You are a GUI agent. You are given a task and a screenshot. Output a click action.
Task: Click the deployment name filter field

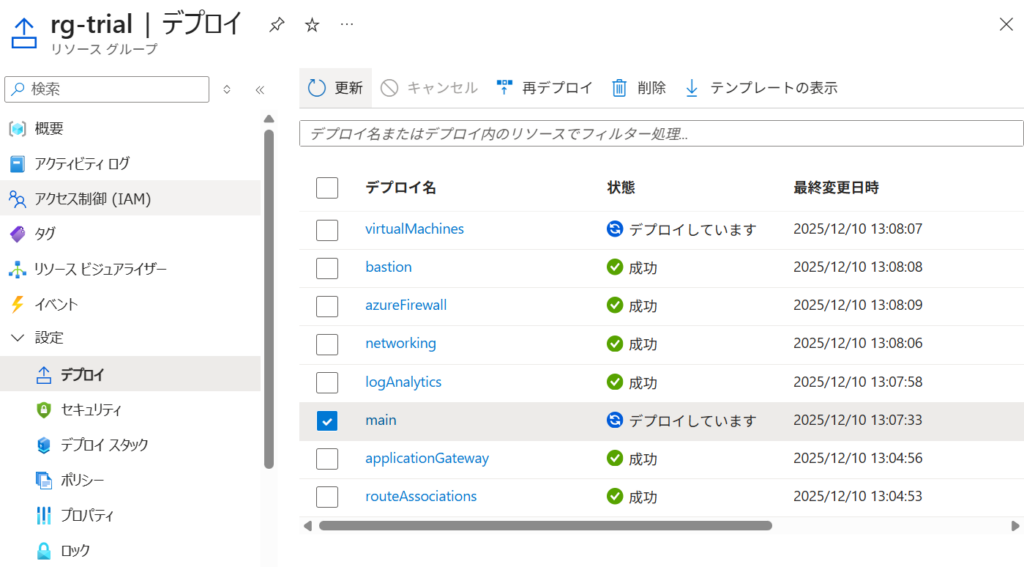point(660,133)
